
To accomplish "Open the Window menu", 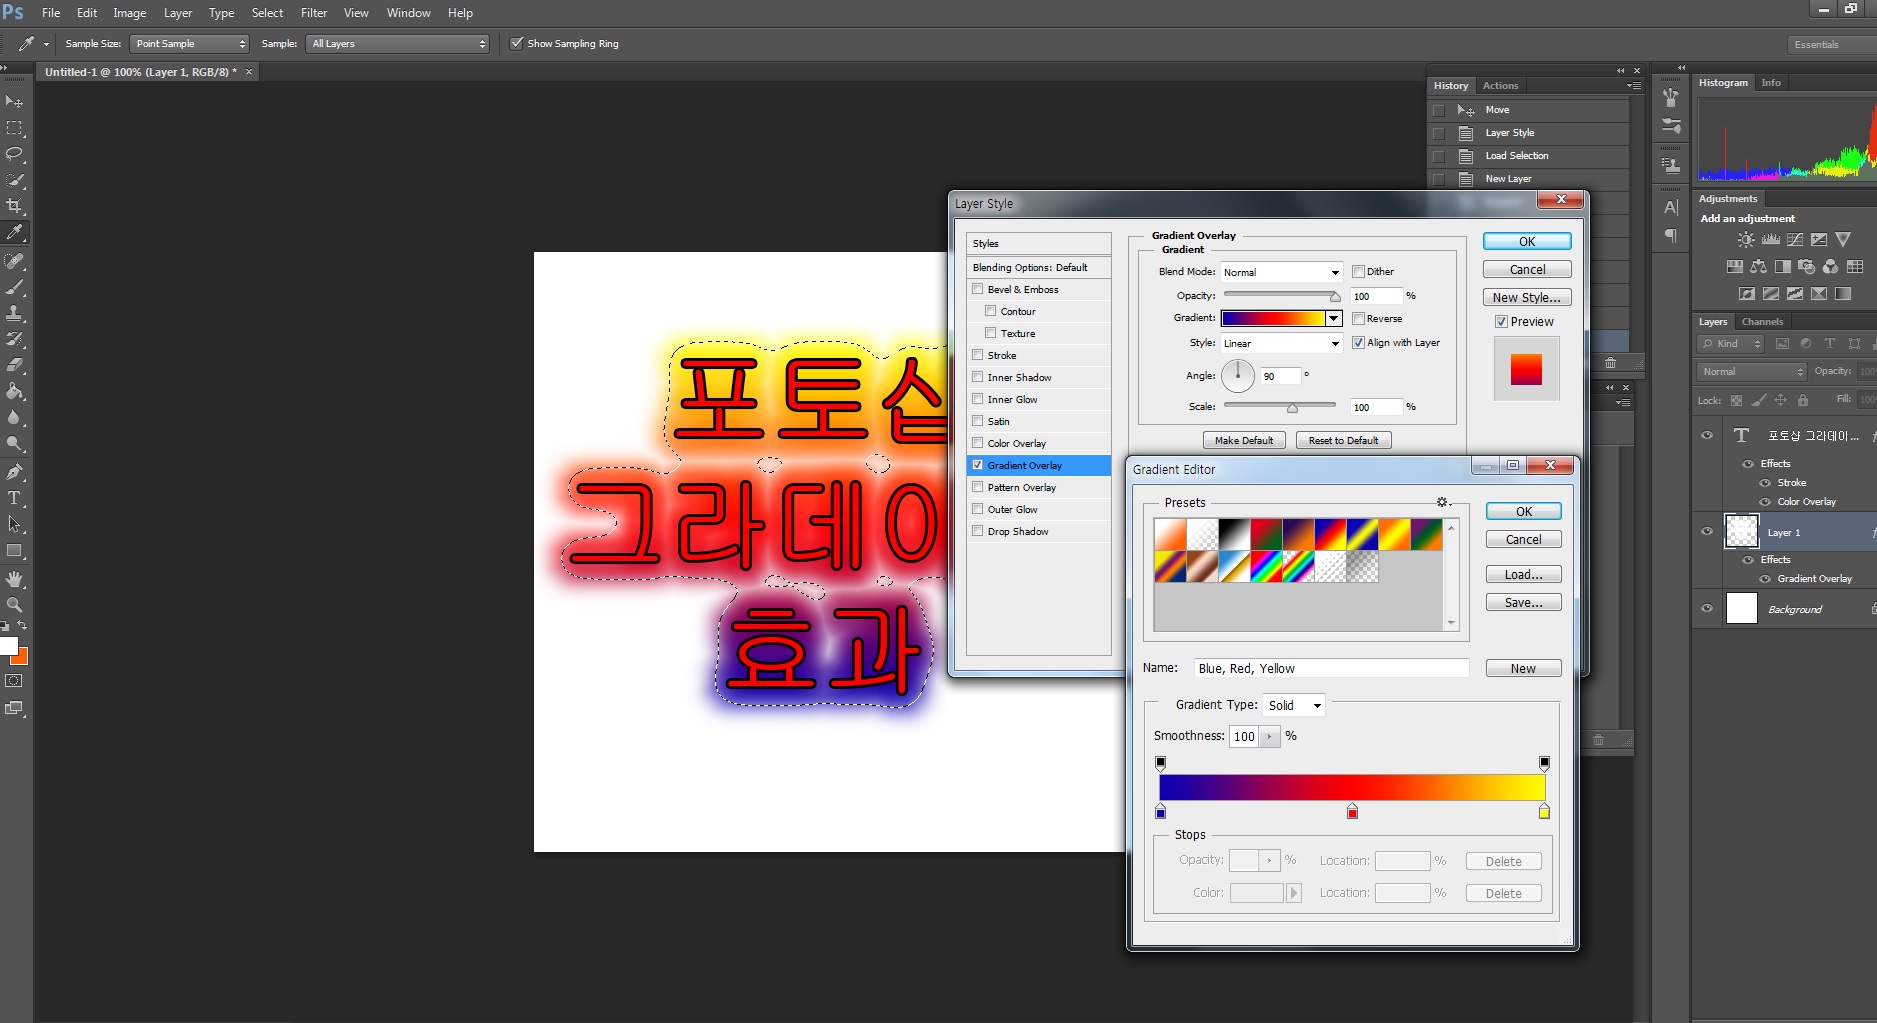I will click(408, 13).
